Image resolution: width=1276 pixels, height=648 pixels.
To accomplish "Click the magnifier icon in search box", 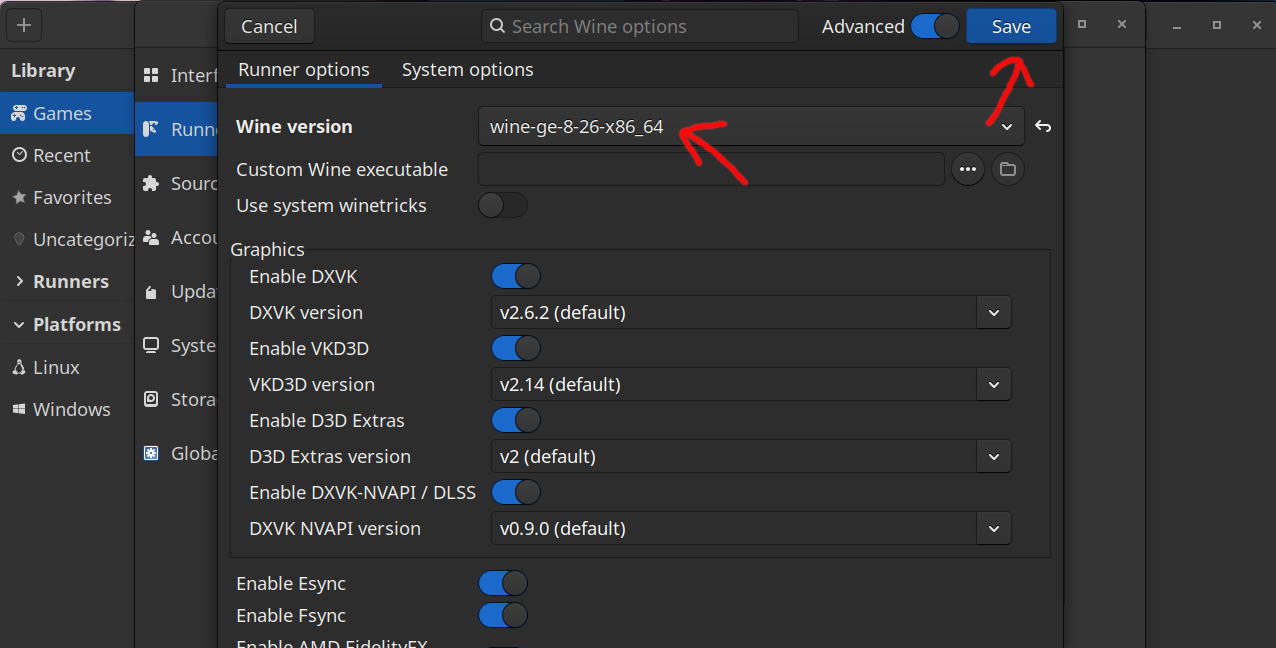I will (498, 27).
